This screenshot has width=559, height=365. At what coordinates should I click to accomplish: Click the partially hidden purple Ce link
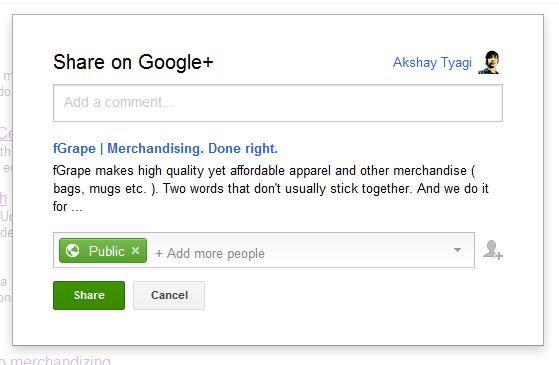pos(6,134)
